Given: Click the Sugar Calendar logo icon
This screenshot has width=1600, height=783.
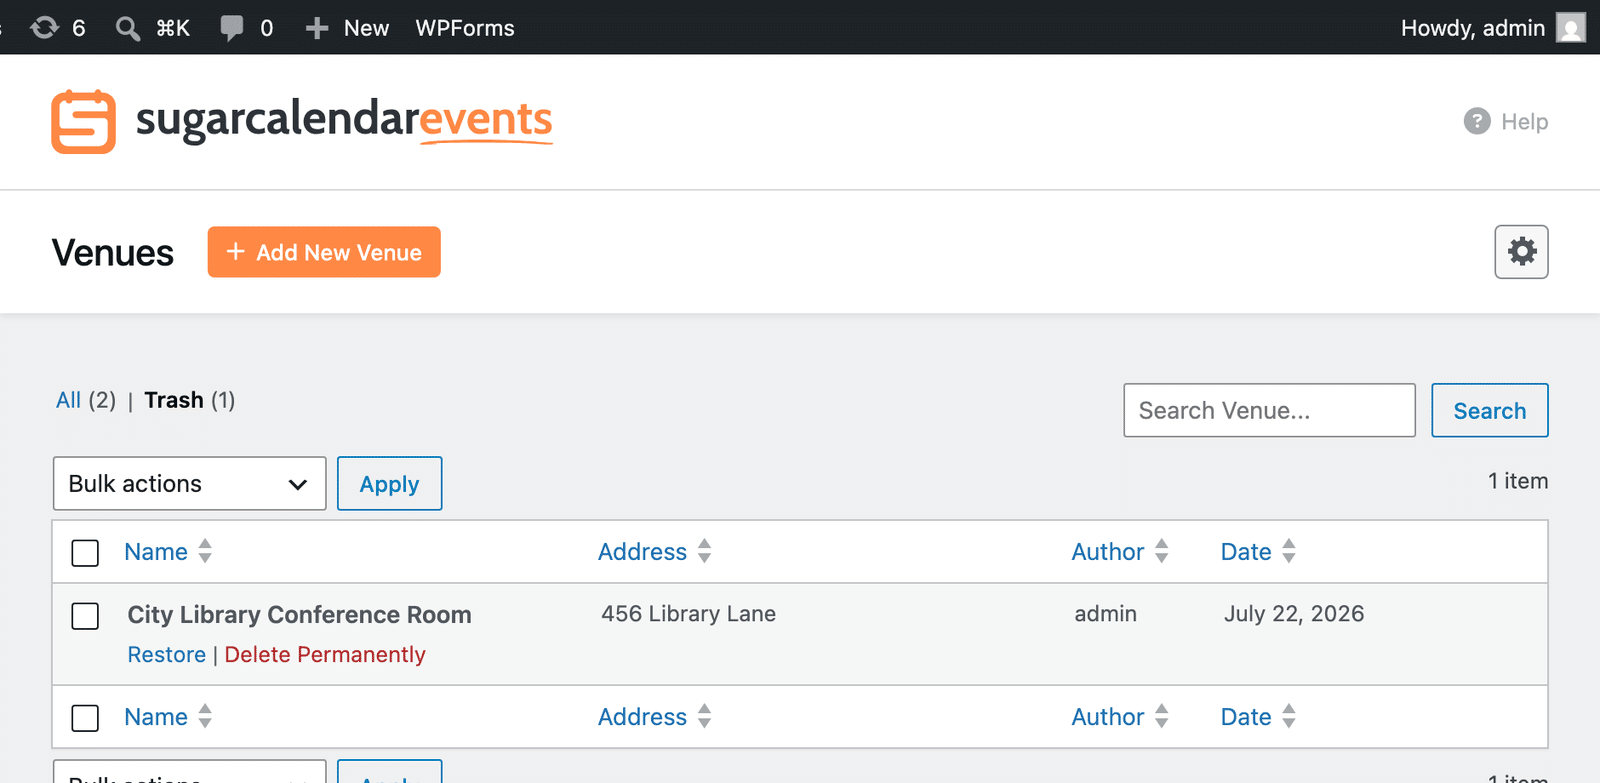Looking at the screenshot, I should pyautogui.click(x=84, y=122).
